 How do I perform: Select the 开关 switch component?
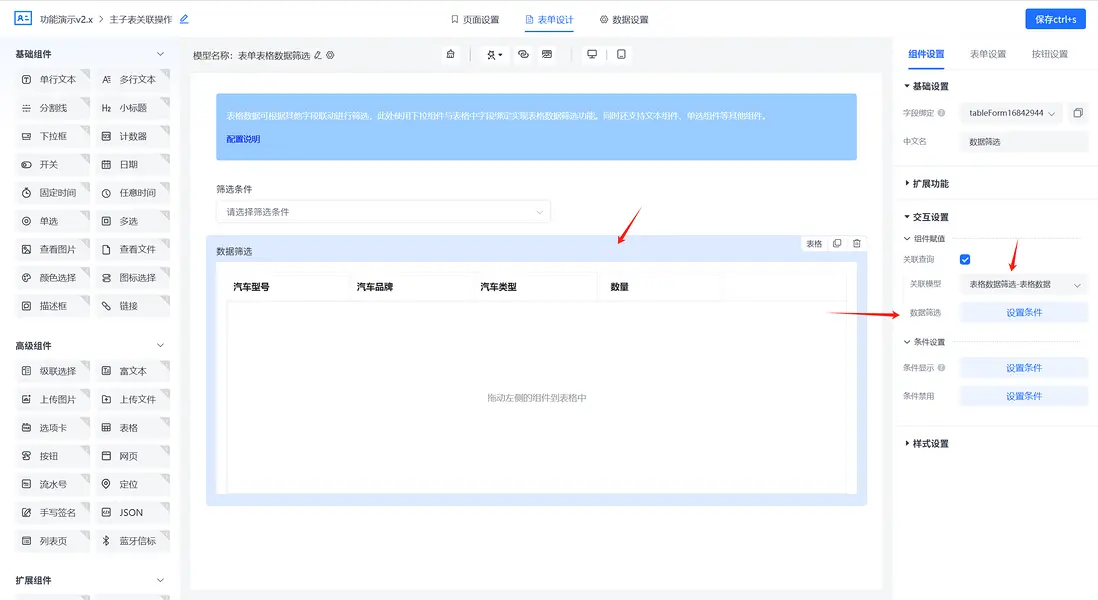pyautogui.click(x=53, y=165)
